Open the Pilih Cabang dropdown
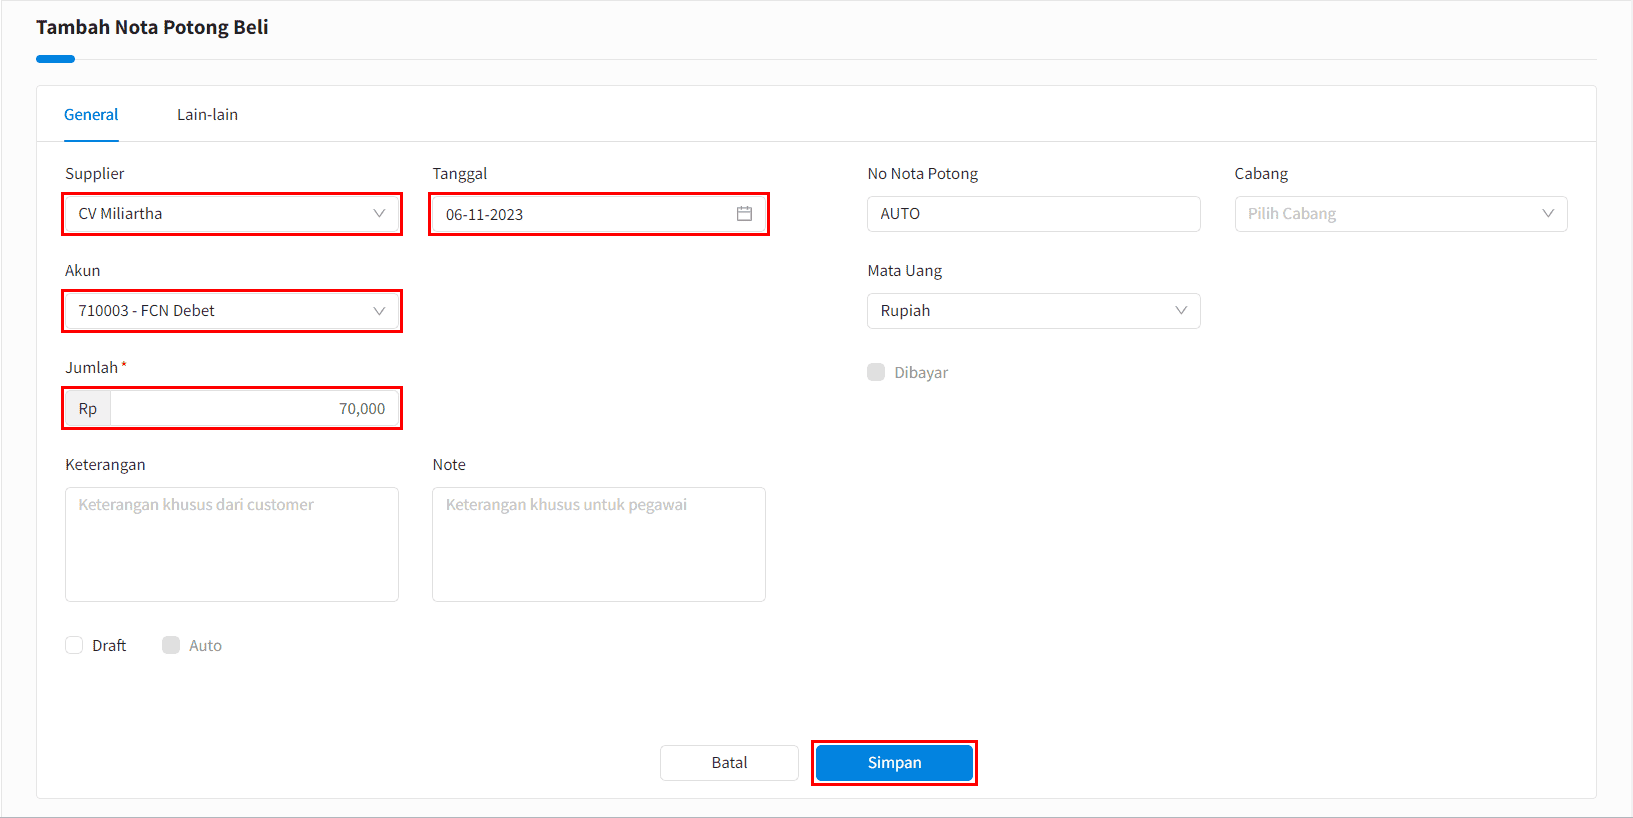1633x818 pixels. [x=1400, y=214]
